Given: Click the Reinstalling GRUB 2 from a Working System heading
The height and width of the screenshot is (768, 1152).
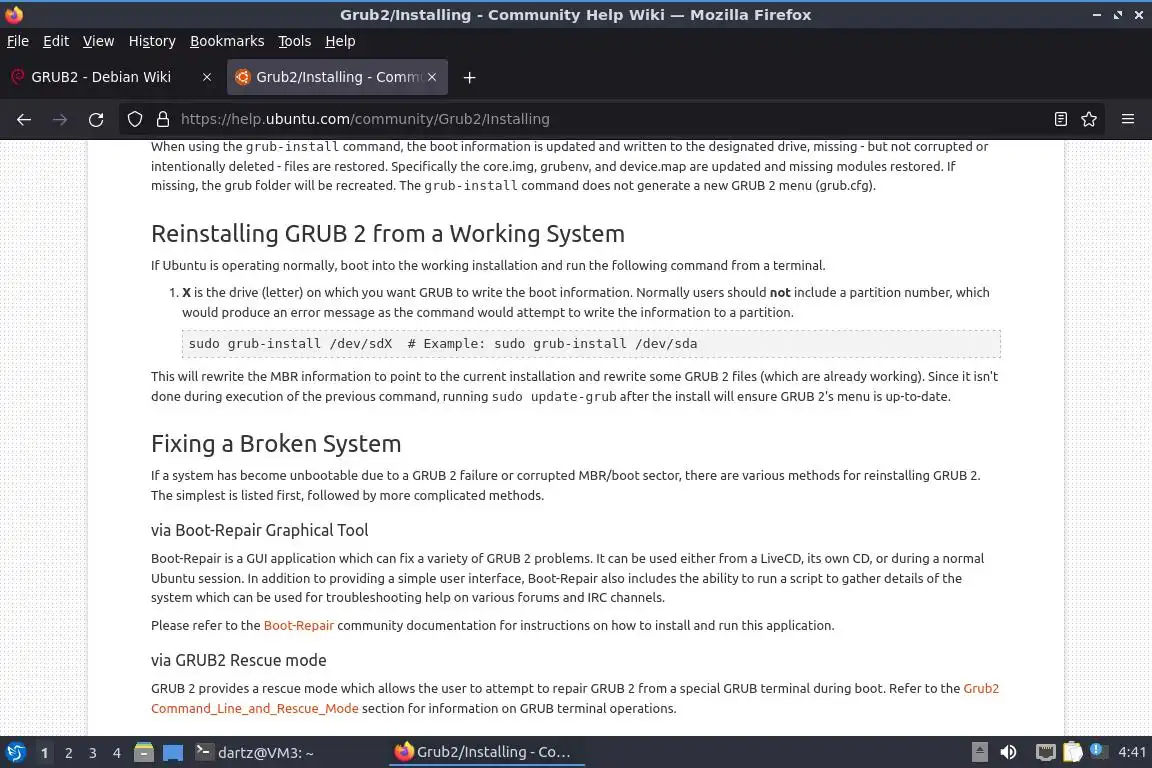Looking at the screenshot, I should click(x=388, y=234).
